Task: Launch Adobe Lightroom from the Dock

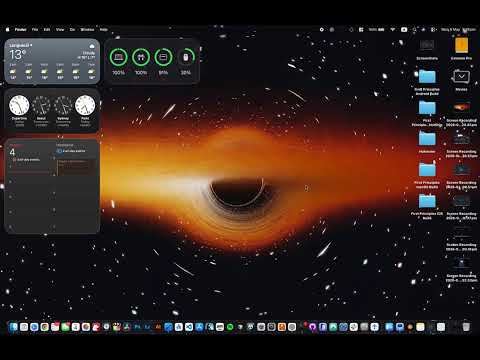Action: click(x=148, y=327)
